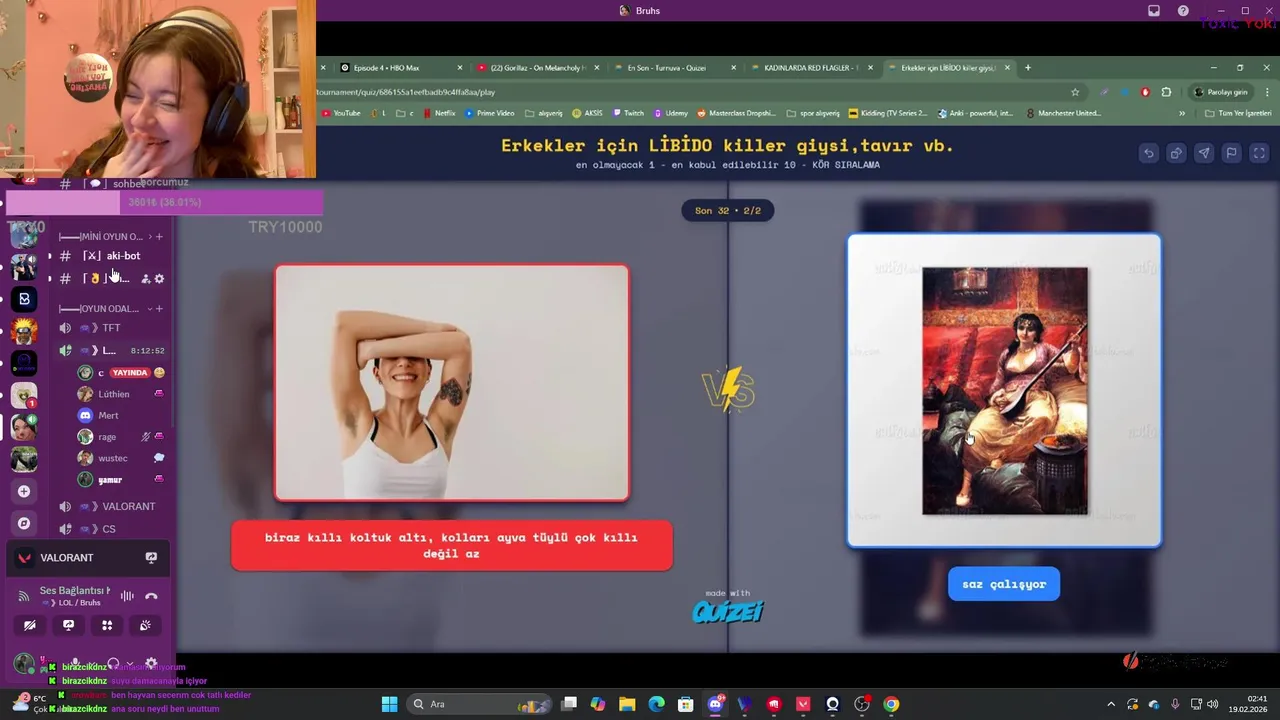1280x720 pixels.
Task: Collapse the OYUN ODALARI category
Action: [99, 308]
